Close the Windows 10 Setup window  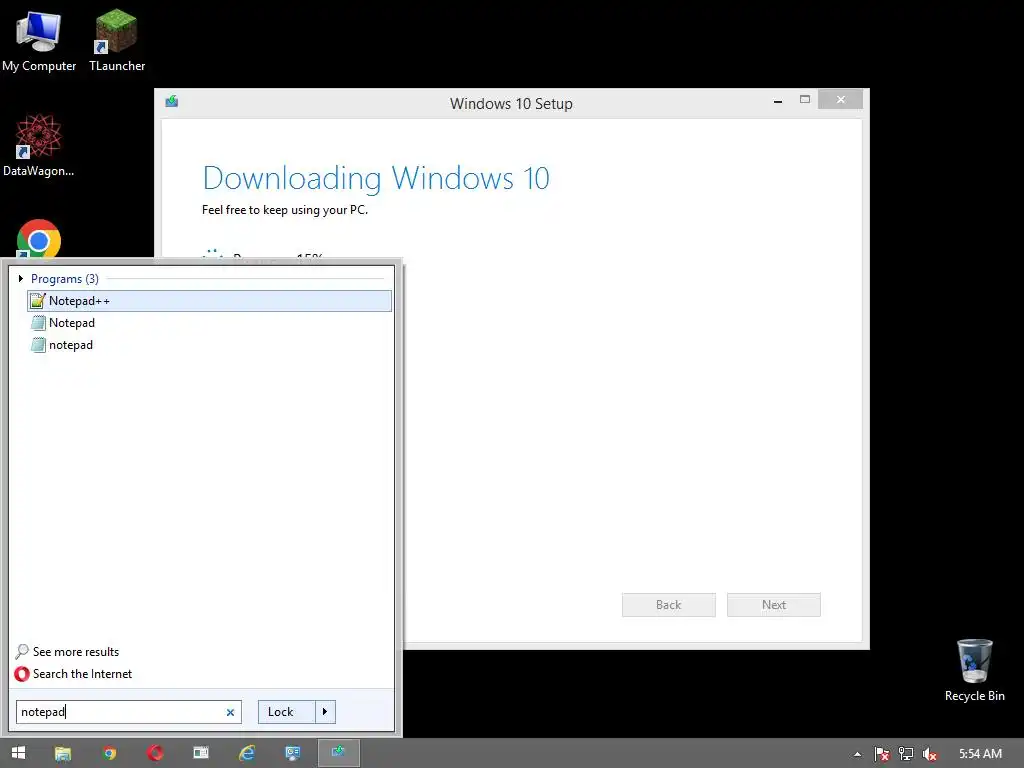pyautogui.click(x=840, y=99)
